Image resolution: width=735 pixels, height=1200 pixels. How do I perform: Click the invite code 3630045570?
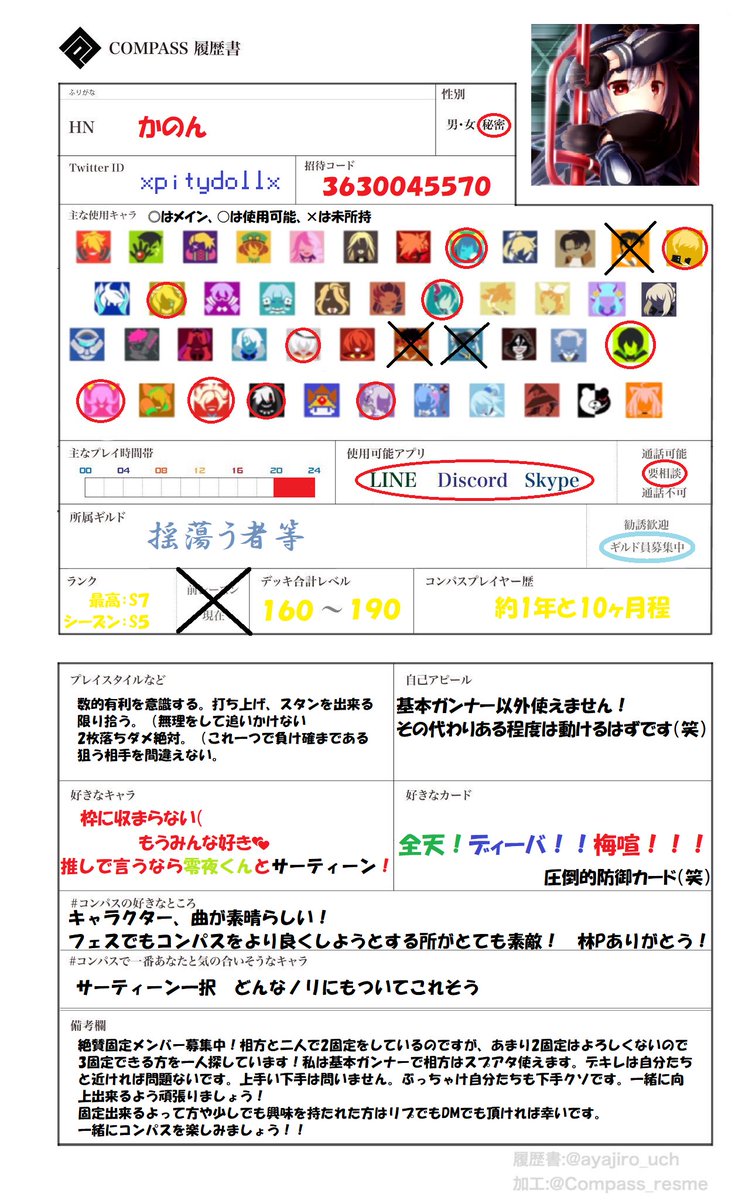pyautogui.click(x=406, y=186)
